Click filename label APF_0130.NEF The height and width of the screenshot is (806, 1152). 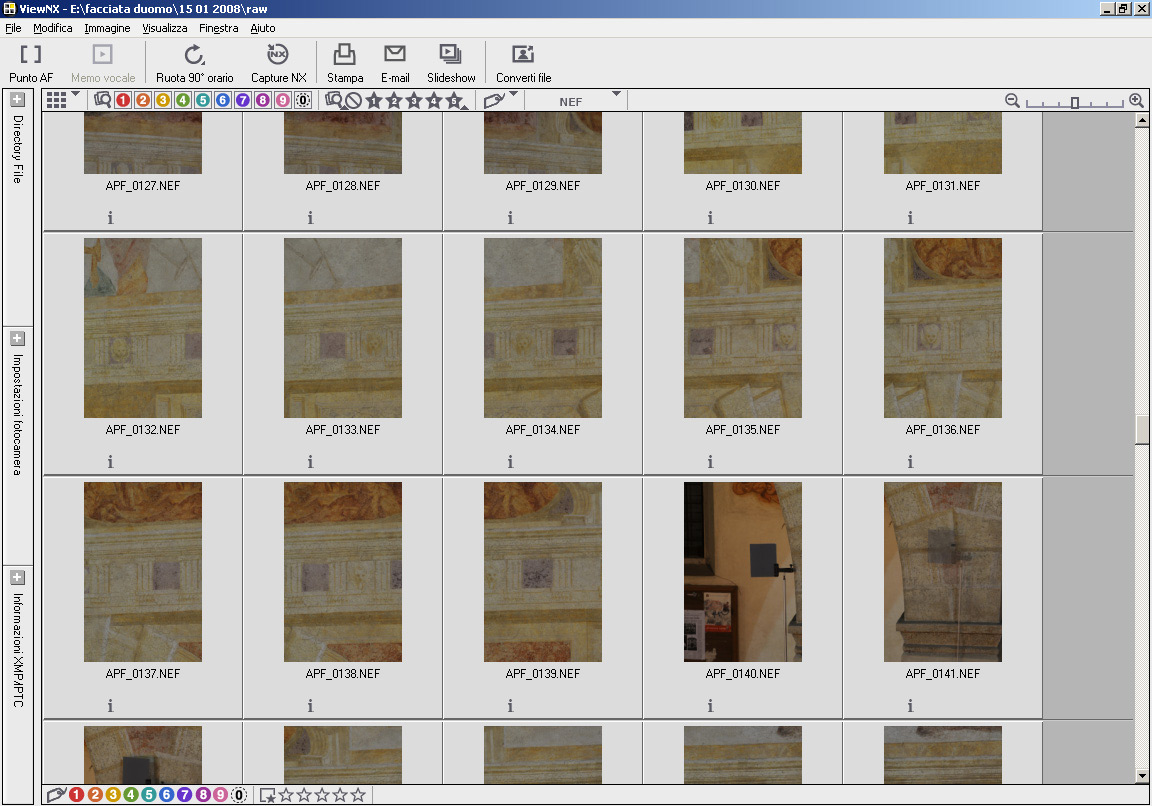743,186
